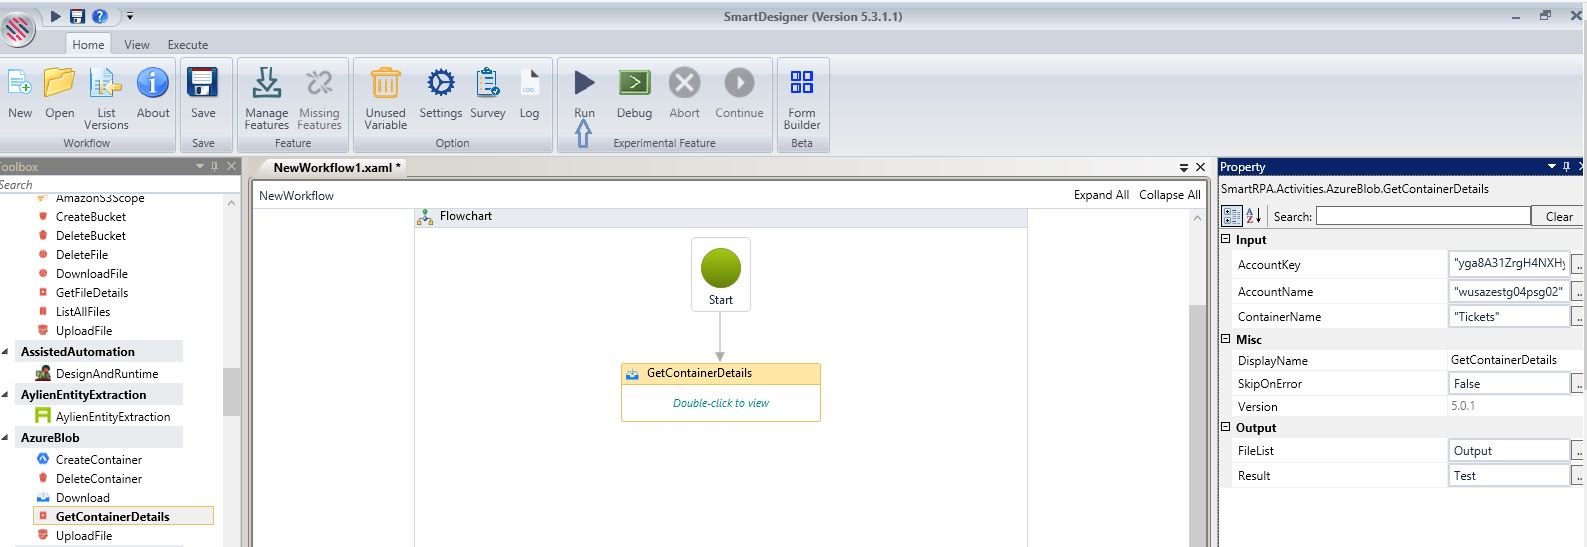The width and height of the screenshot is (1587, 547).
Task: Click Expand All in the designer
Action: tap(1101, 195)
